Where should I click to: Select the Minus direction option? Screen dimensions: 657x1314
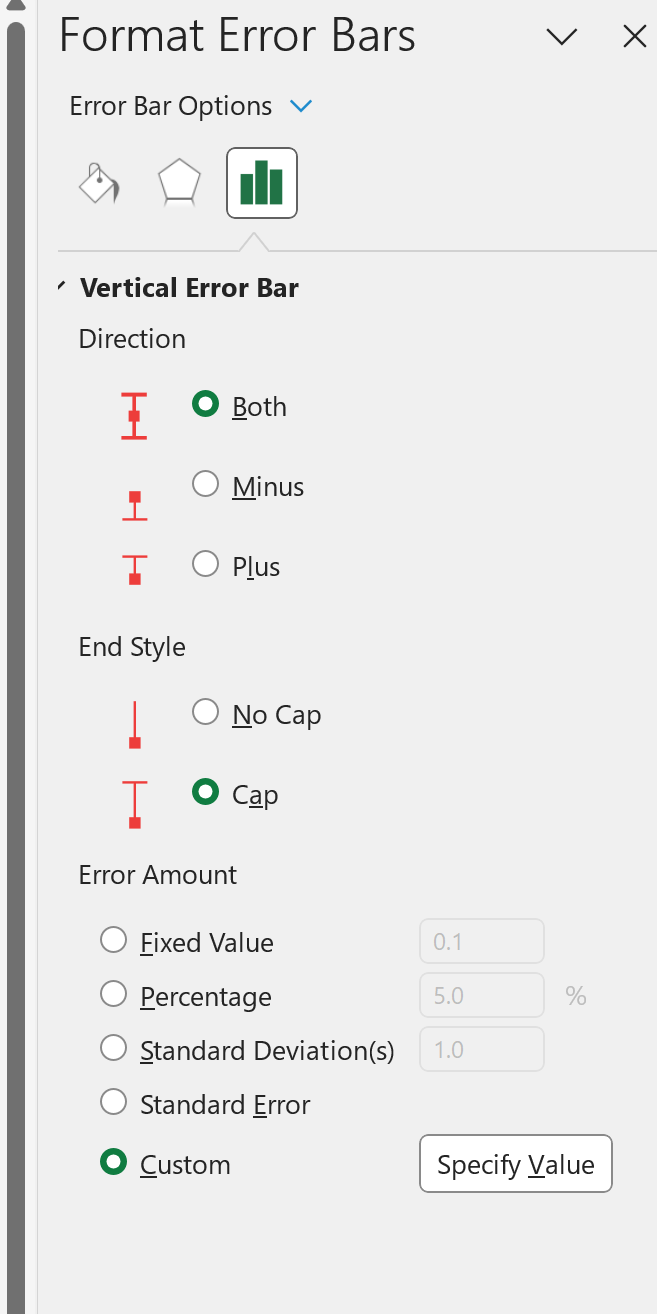pyautogui.click(x=205, y=483)
